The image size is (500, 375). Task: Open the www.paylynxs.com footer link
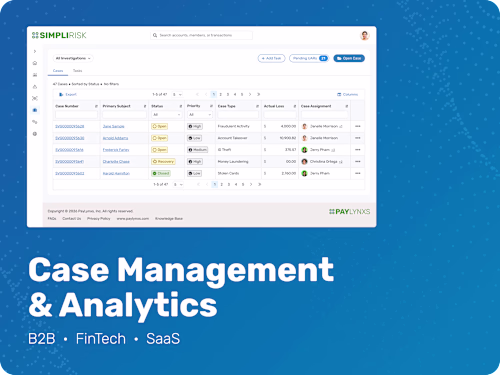pos(133,219)
